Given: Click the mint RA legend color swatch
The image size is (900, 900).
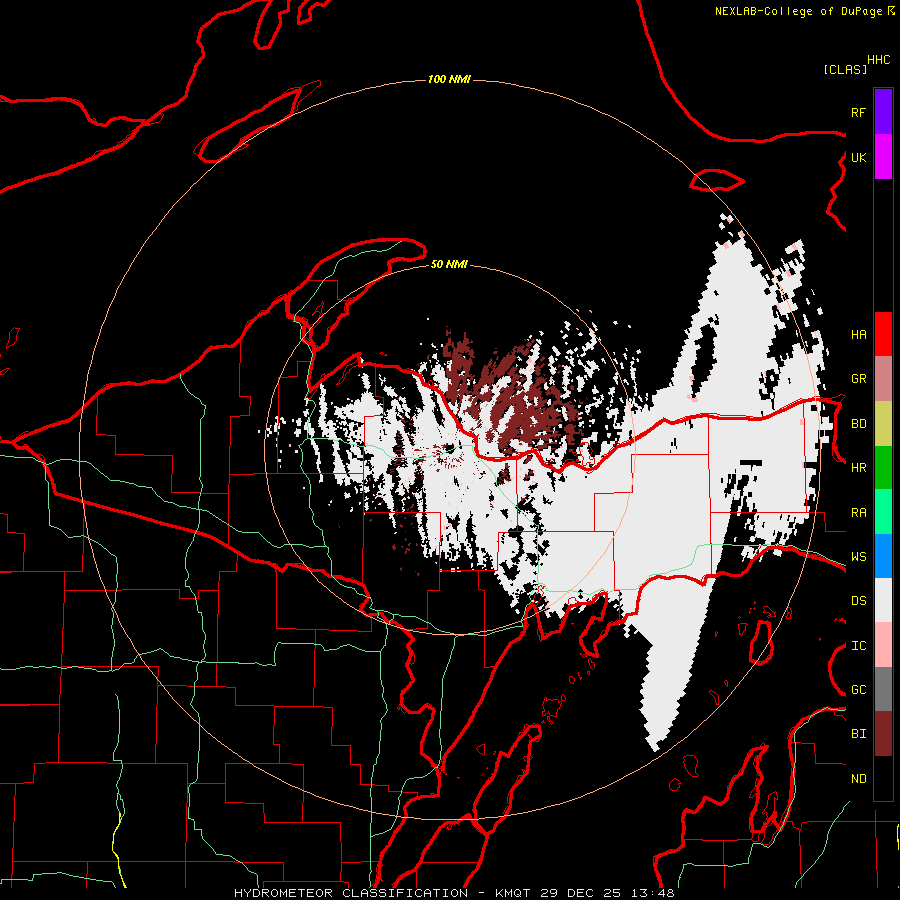Looking at the screenshot, I should (883, 512).
